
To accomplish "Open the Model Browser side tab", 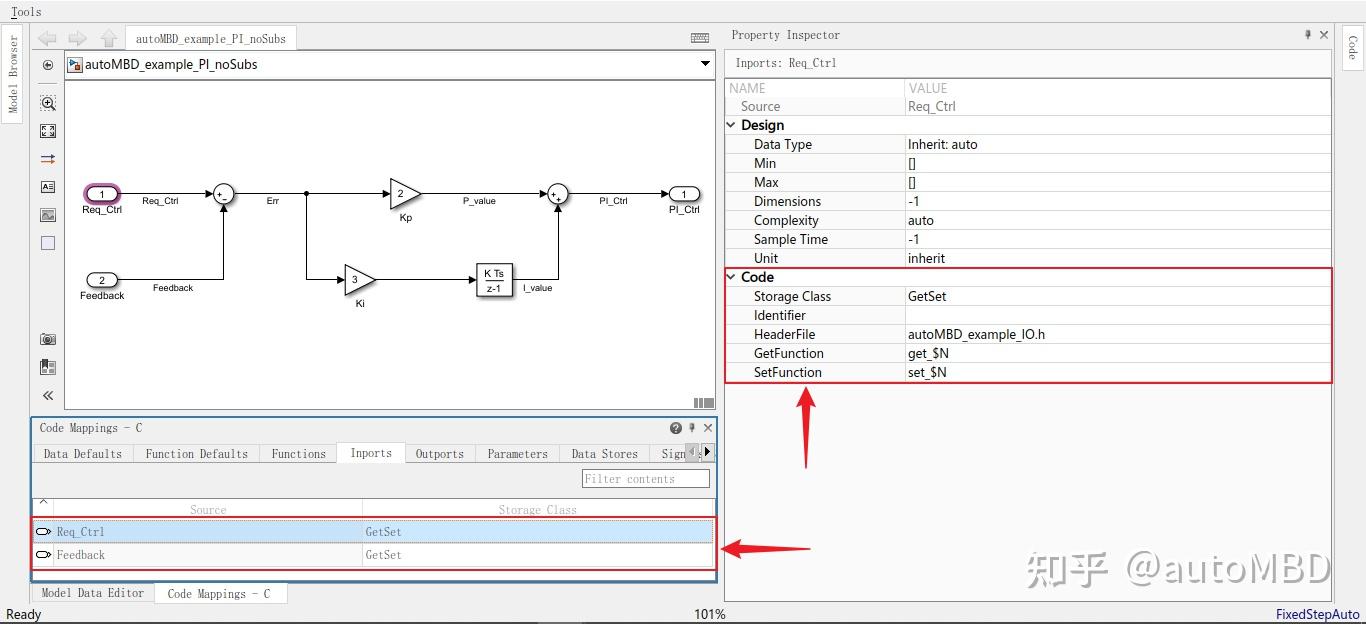I will 13,75.
